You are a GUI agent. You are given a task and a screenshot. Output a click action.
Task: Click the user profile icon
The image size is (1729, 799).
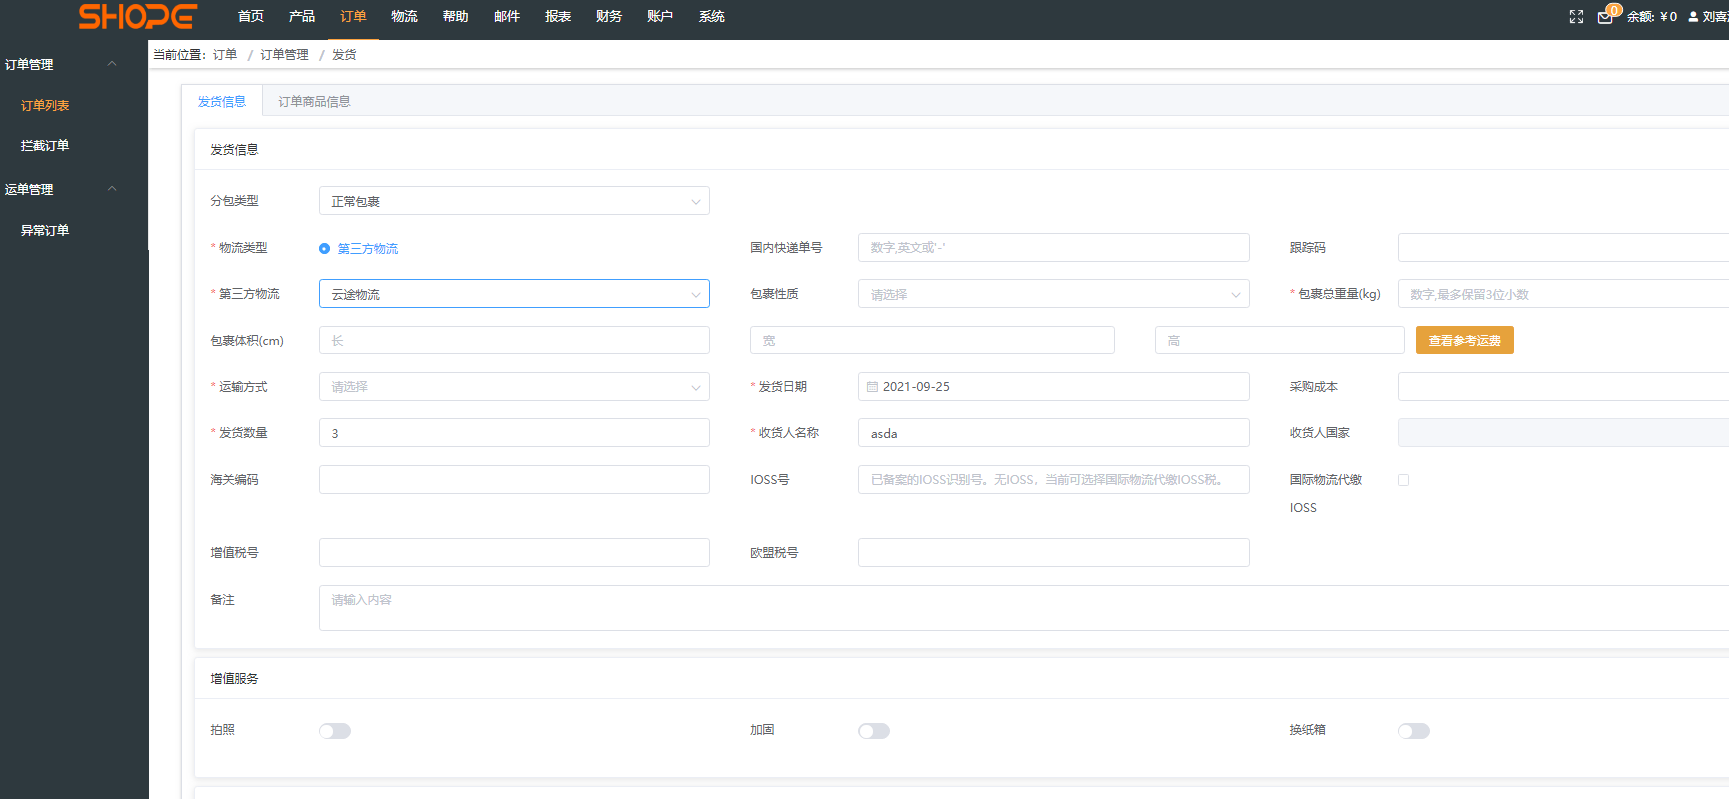pos(1693,17)
